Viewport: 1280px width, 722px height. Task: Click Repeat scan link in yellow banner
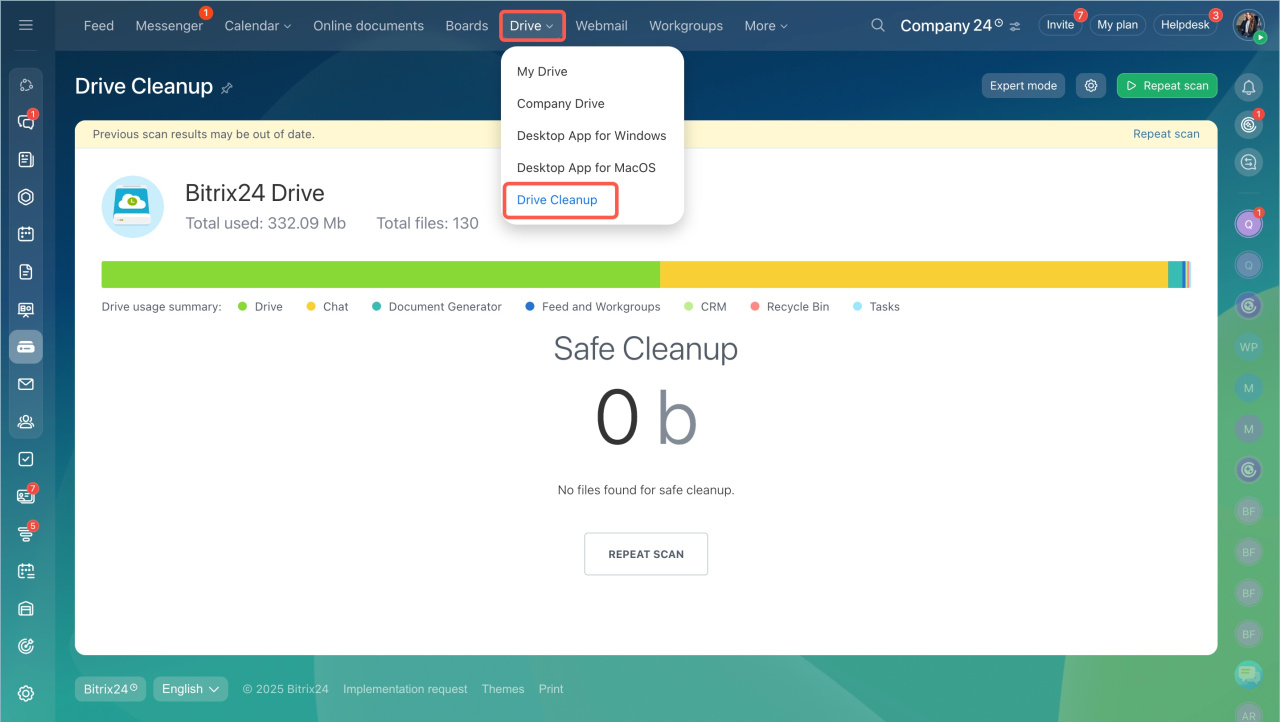pyautogui.click(x=1166, y=134)
